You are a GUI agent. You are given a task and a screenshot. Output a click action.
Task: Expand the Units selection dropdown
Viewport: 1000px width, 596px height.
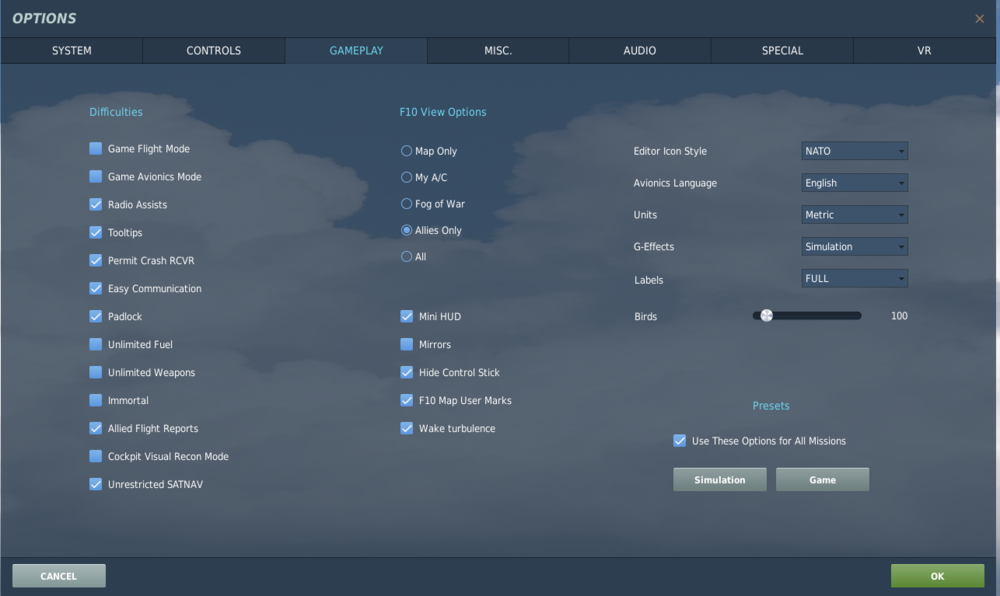click(854, 214)
